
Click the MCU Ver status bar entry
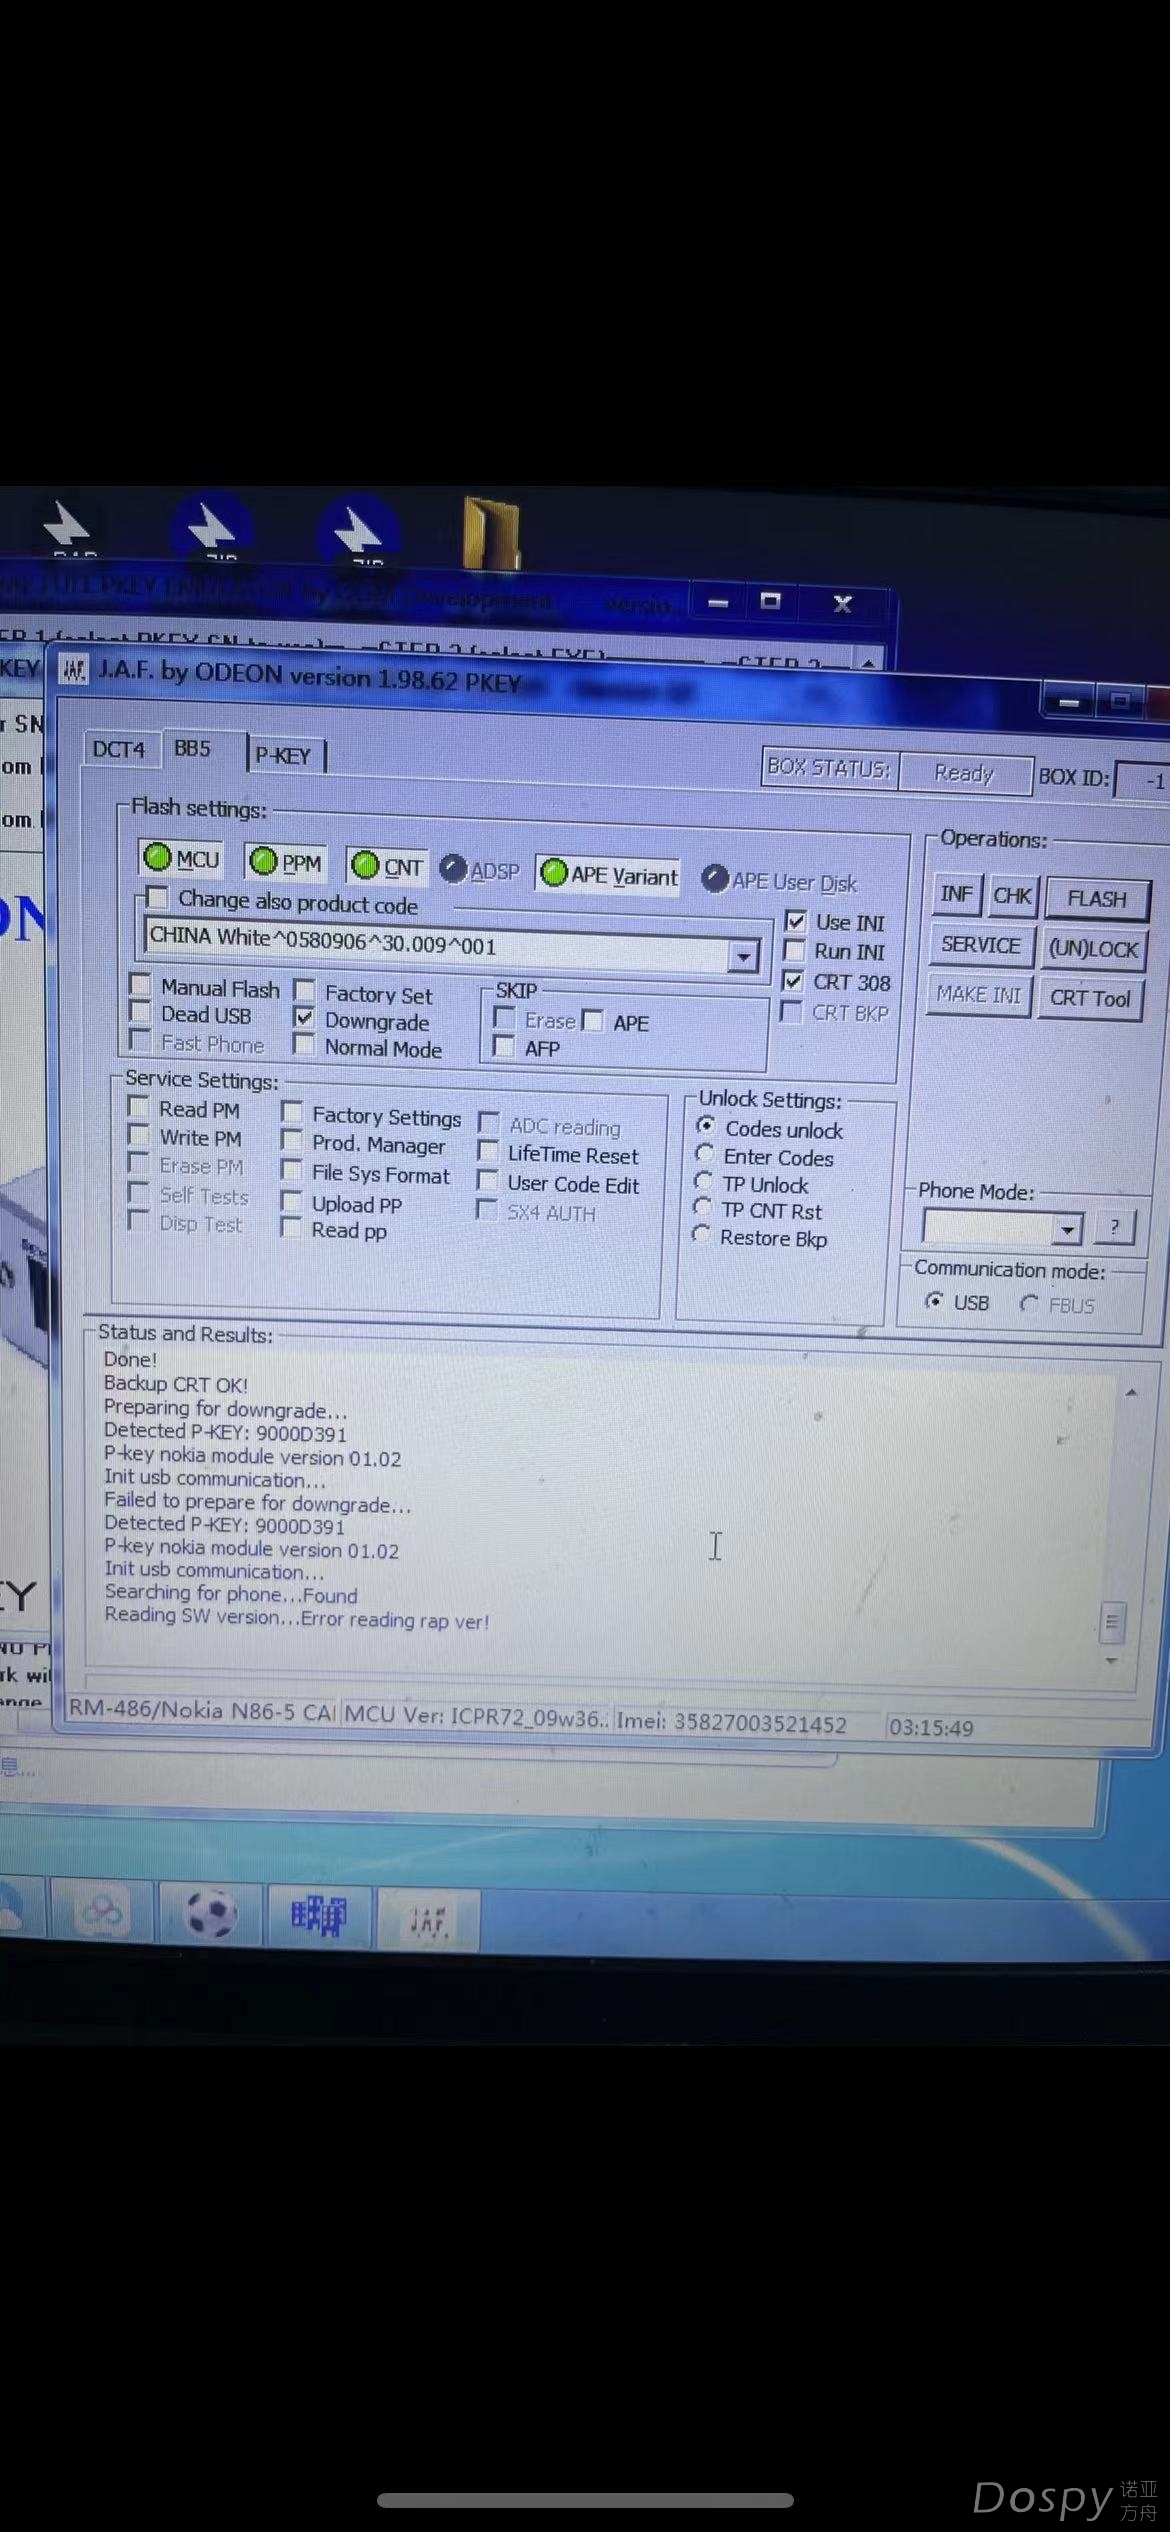[x=475, y=1717]
